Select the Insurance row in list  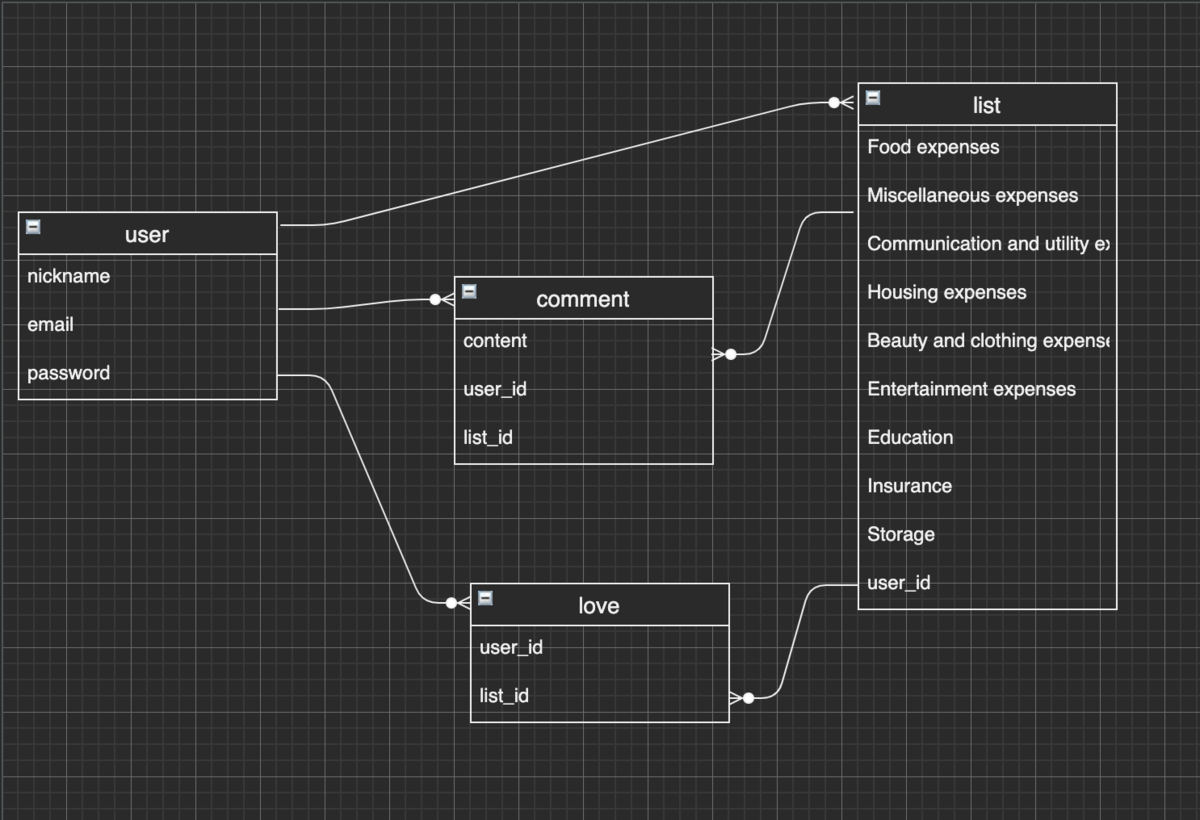point(988,486)
